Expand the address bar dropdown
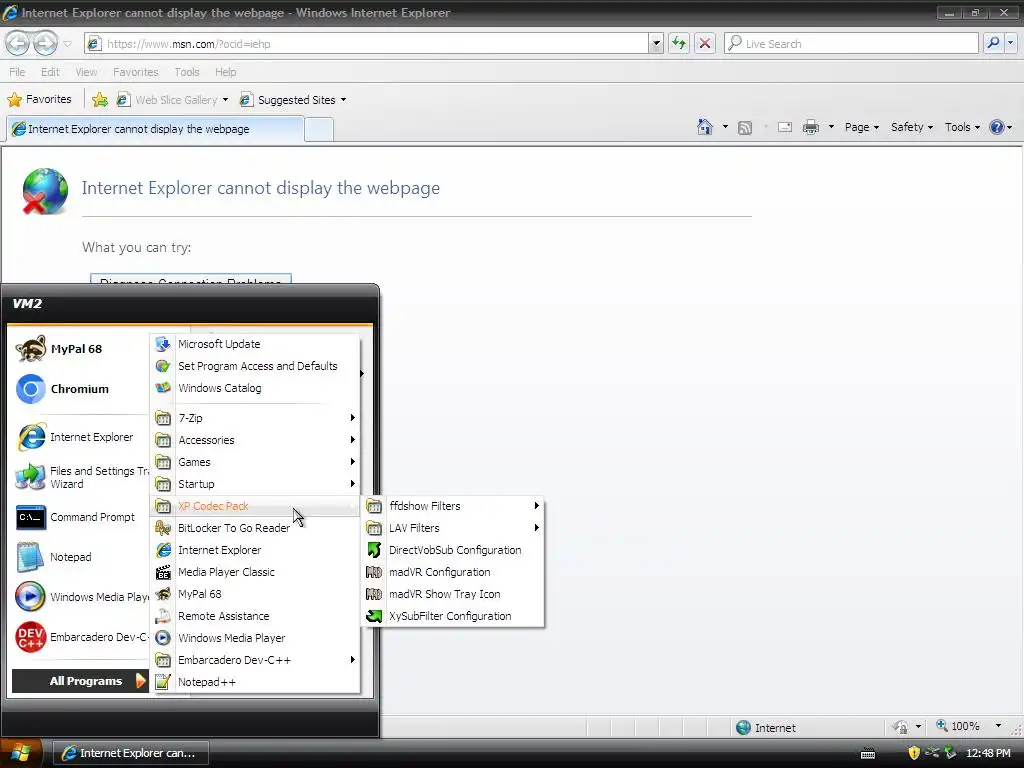The image size is (1024, 768). pos(656,44)
